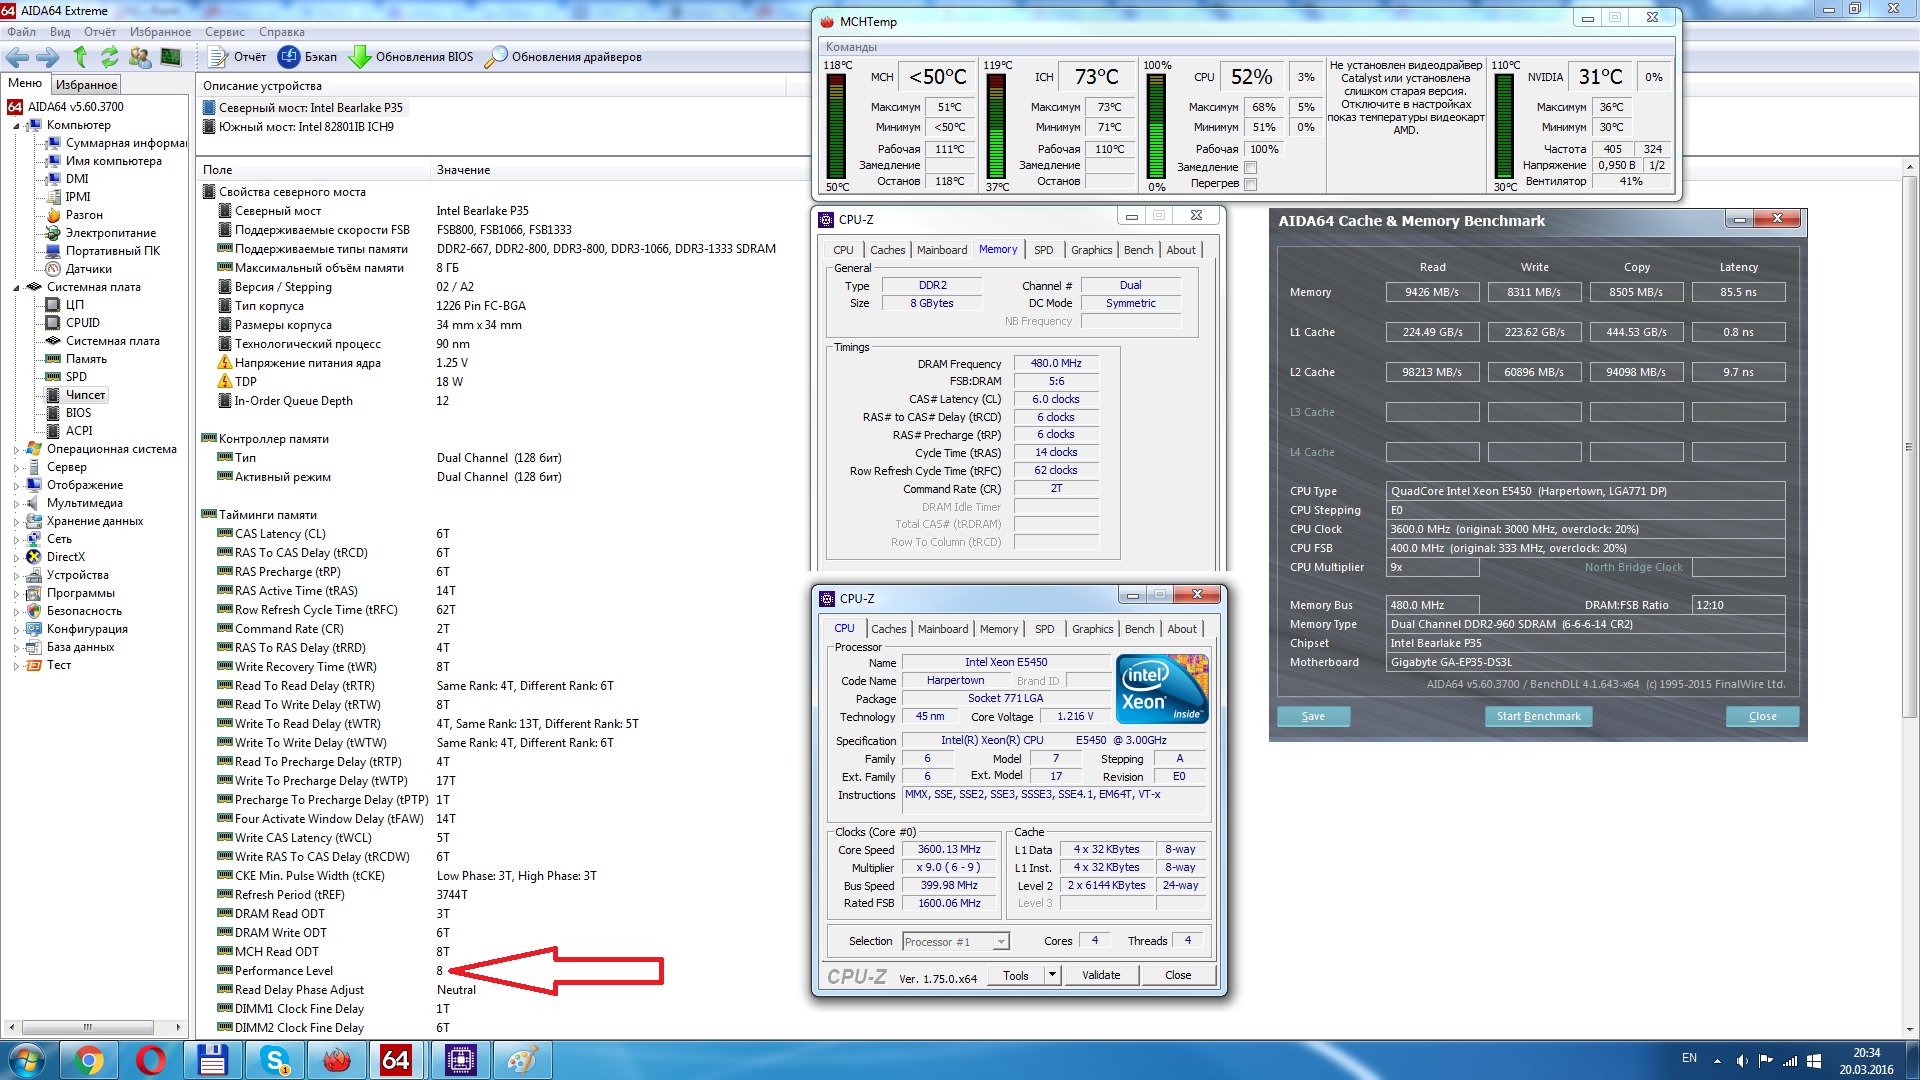Switch to the Избранное tab

(x=86, y=85)
